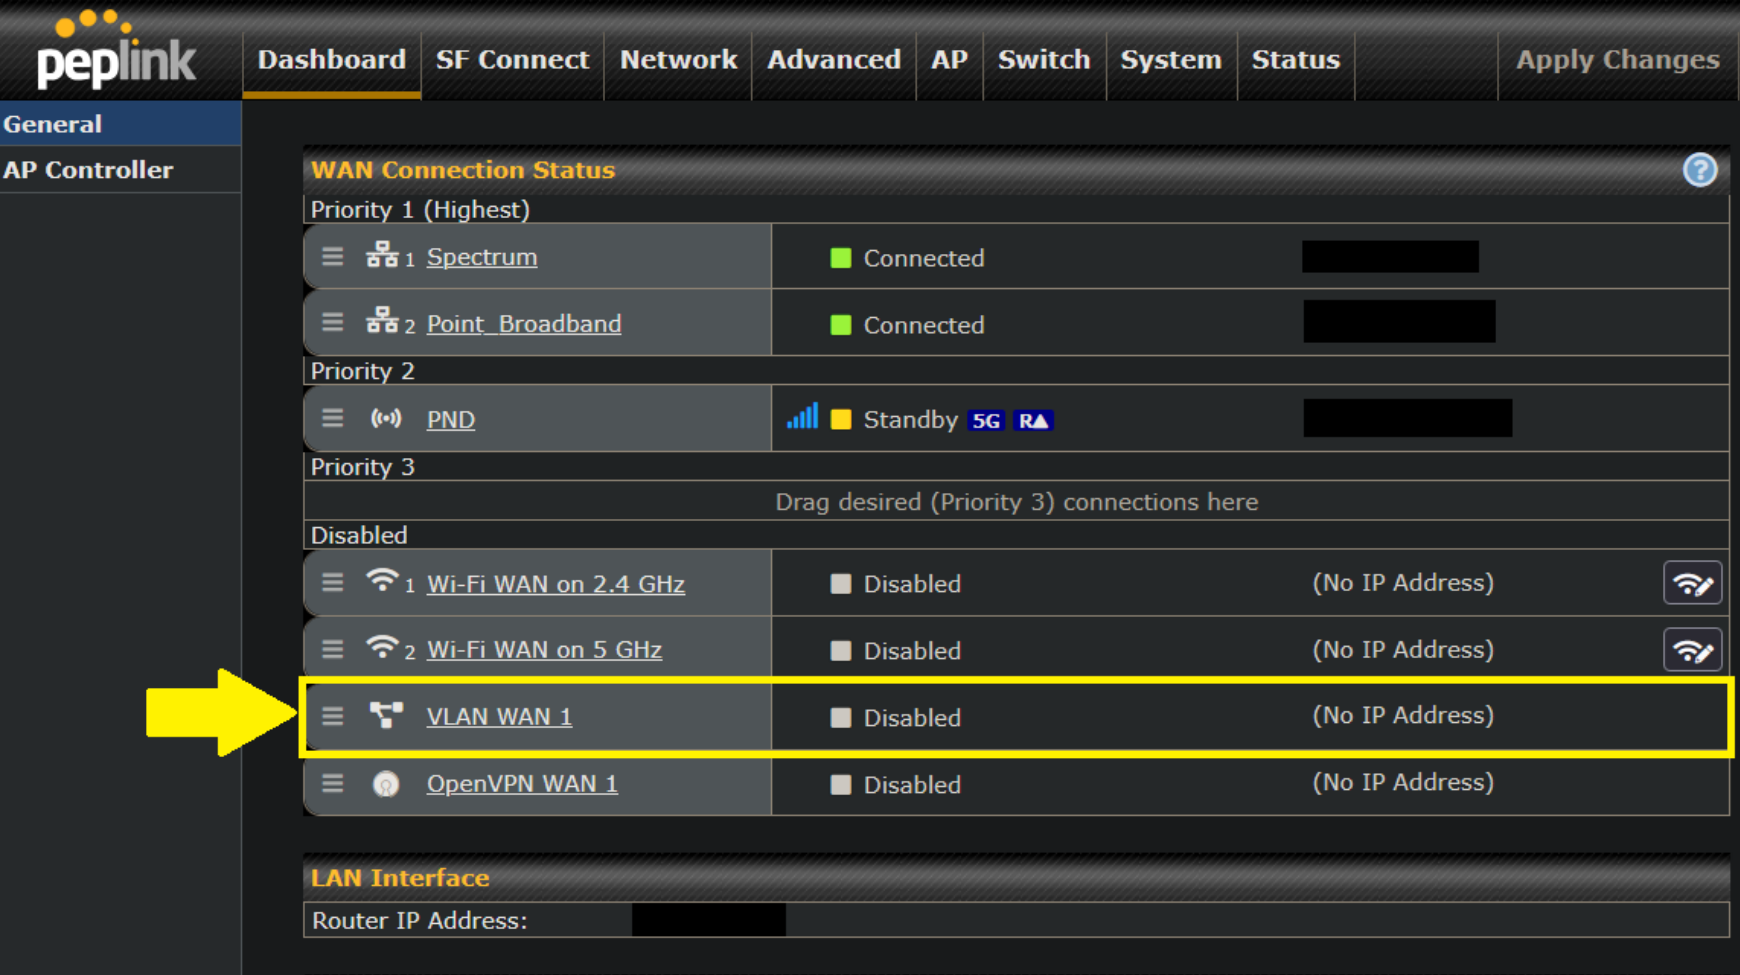Click the PND signal strength bars

point(802,416)
